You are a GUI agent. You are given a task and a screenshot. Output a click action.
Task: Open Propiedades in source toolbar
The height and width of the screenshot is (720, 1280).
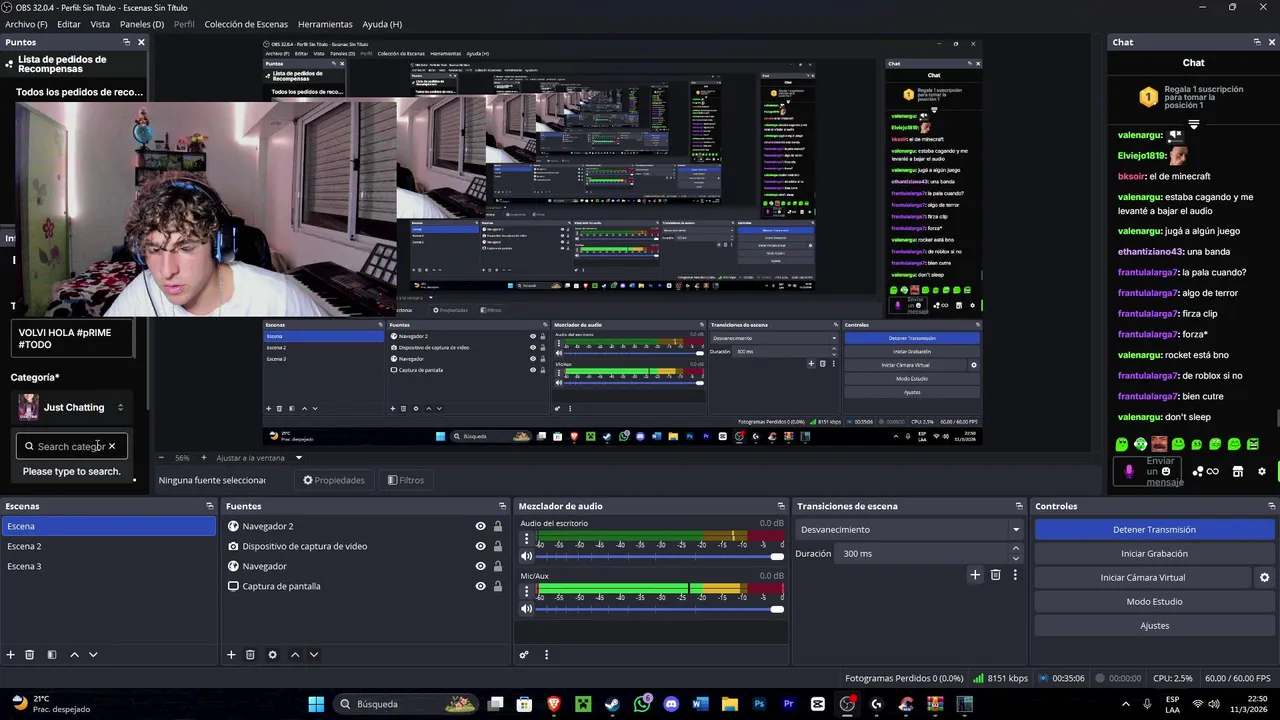point(334,480)
